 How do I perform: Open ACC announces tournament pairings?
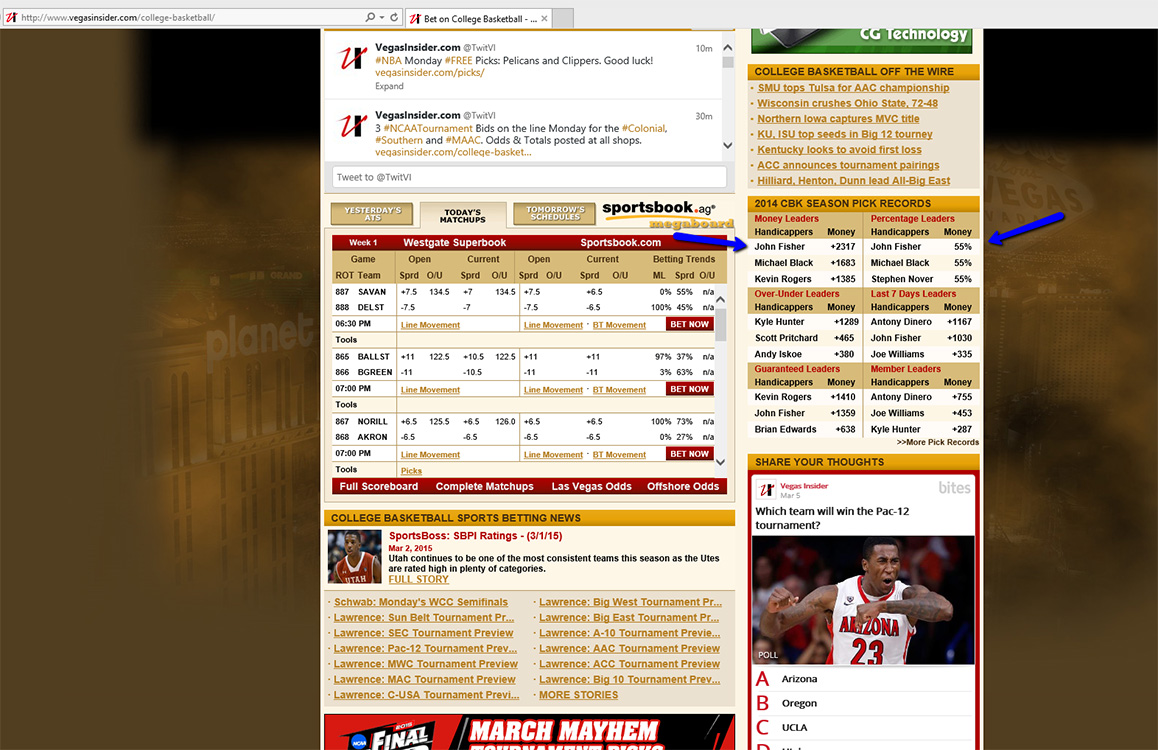(x=848, y=165)
